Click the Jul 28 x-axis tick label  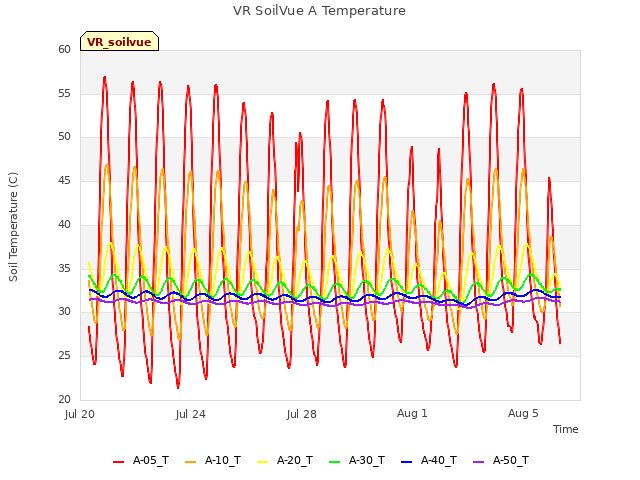point(302,414)
